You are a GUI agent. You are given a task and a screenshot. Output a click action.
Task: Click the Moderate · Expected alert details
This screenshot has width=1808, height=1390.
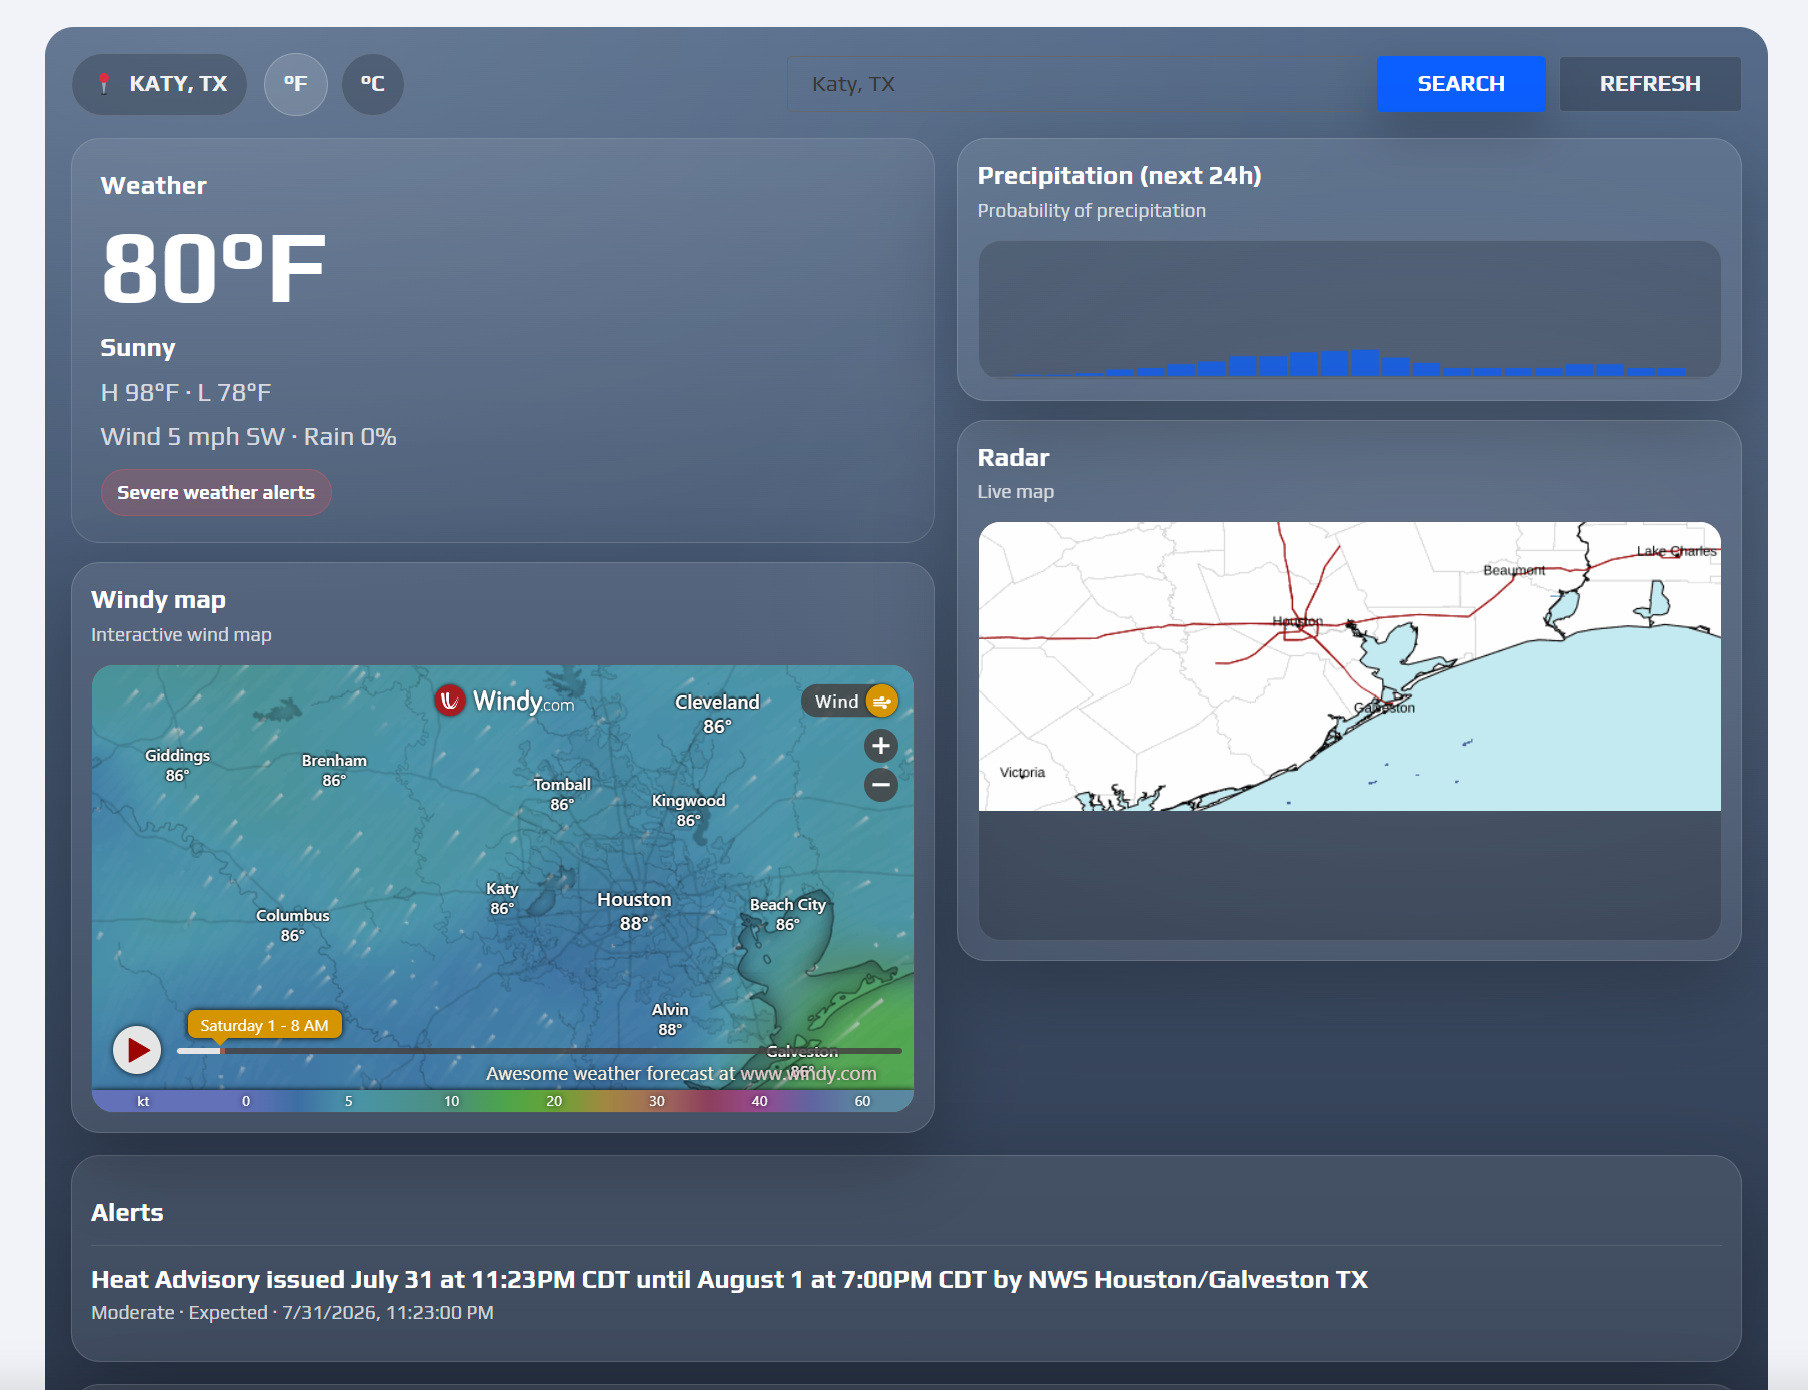pos(292,1312)
